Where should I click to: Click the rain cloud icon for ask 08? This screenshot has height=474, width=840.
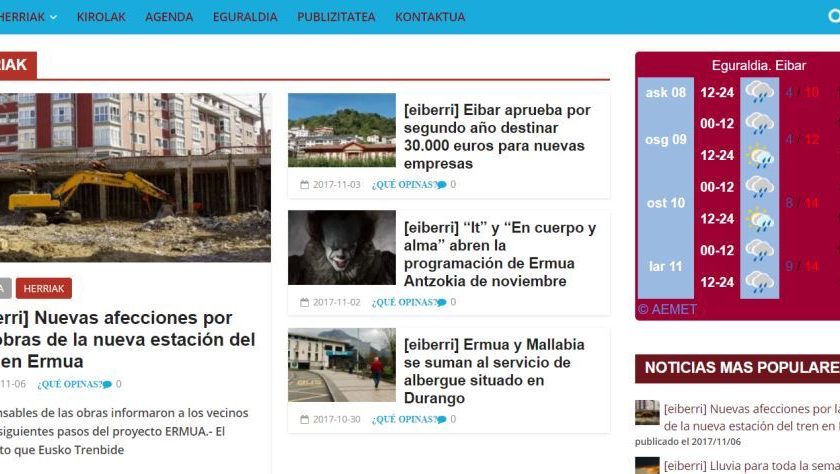[x=760, y=93]
